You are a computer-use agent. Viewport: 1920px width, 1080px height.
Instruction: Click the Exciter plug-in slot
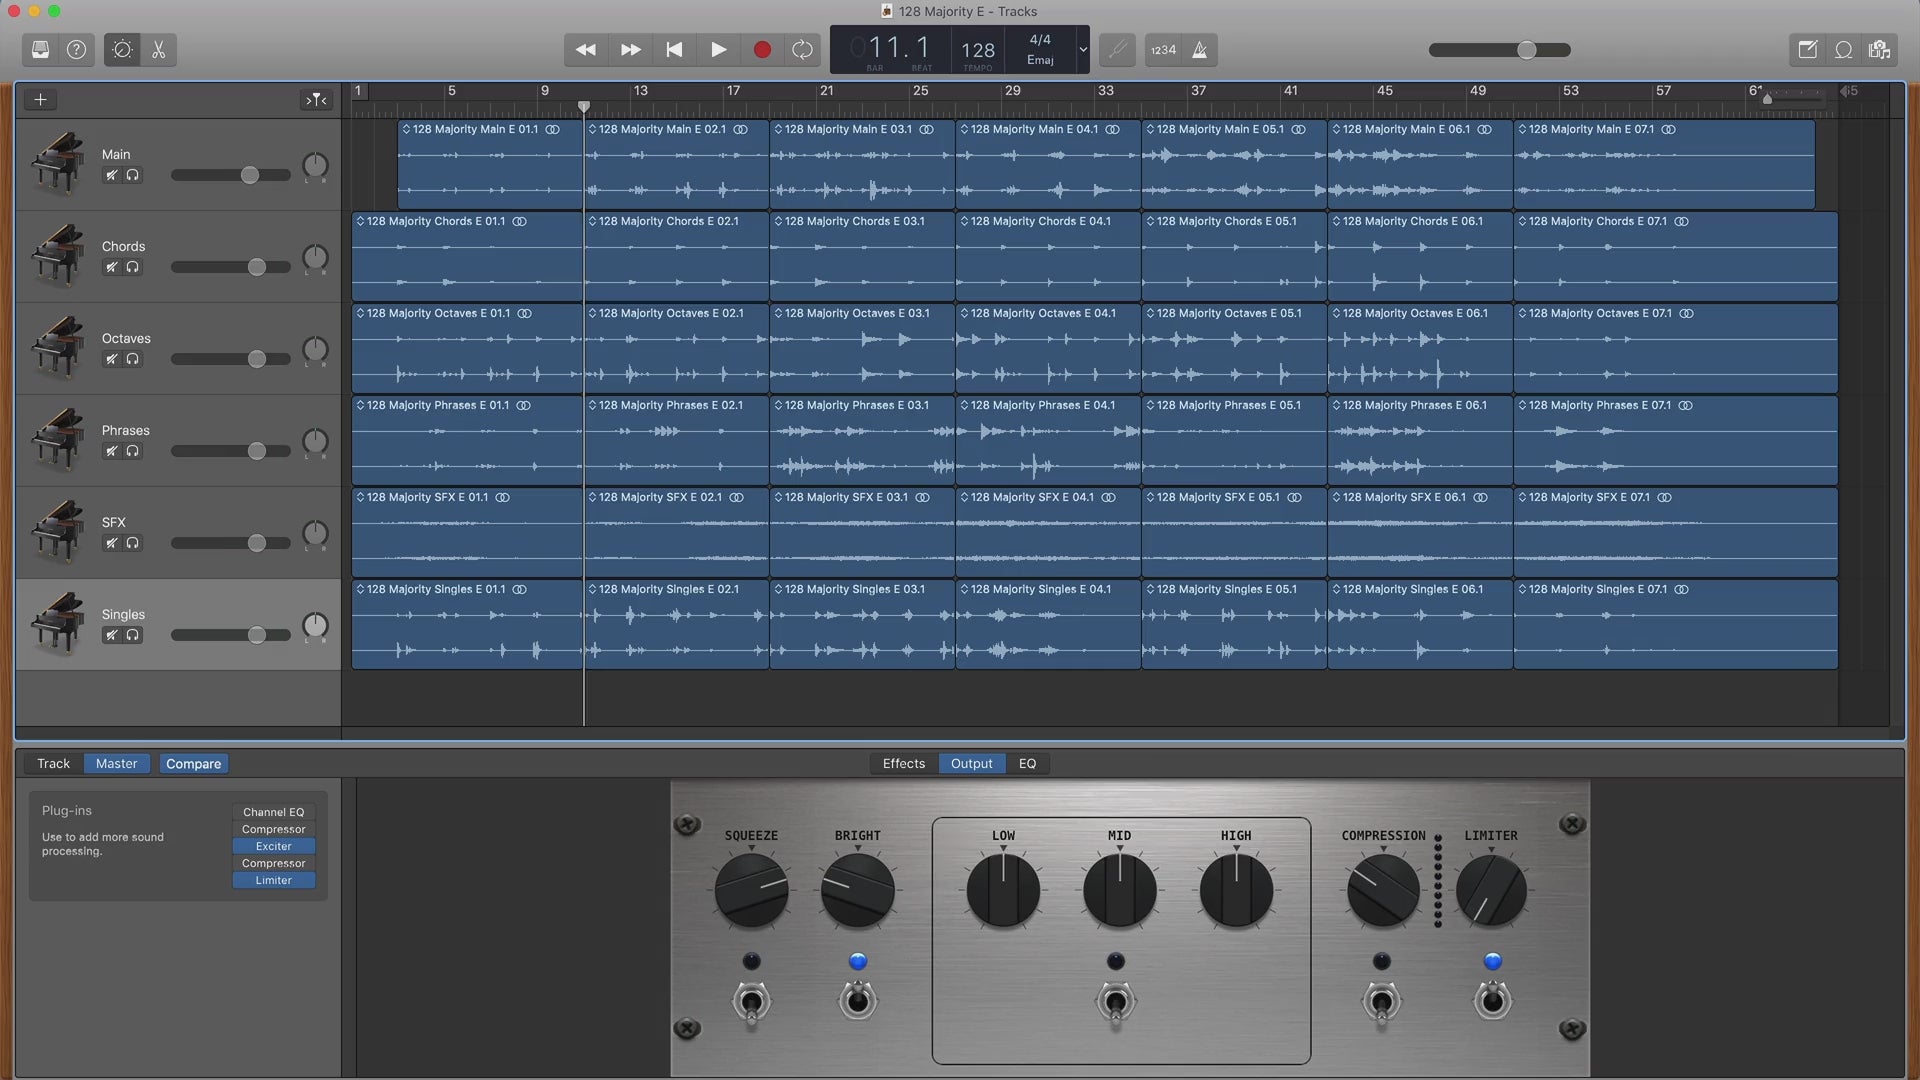[x=273, y=846]
